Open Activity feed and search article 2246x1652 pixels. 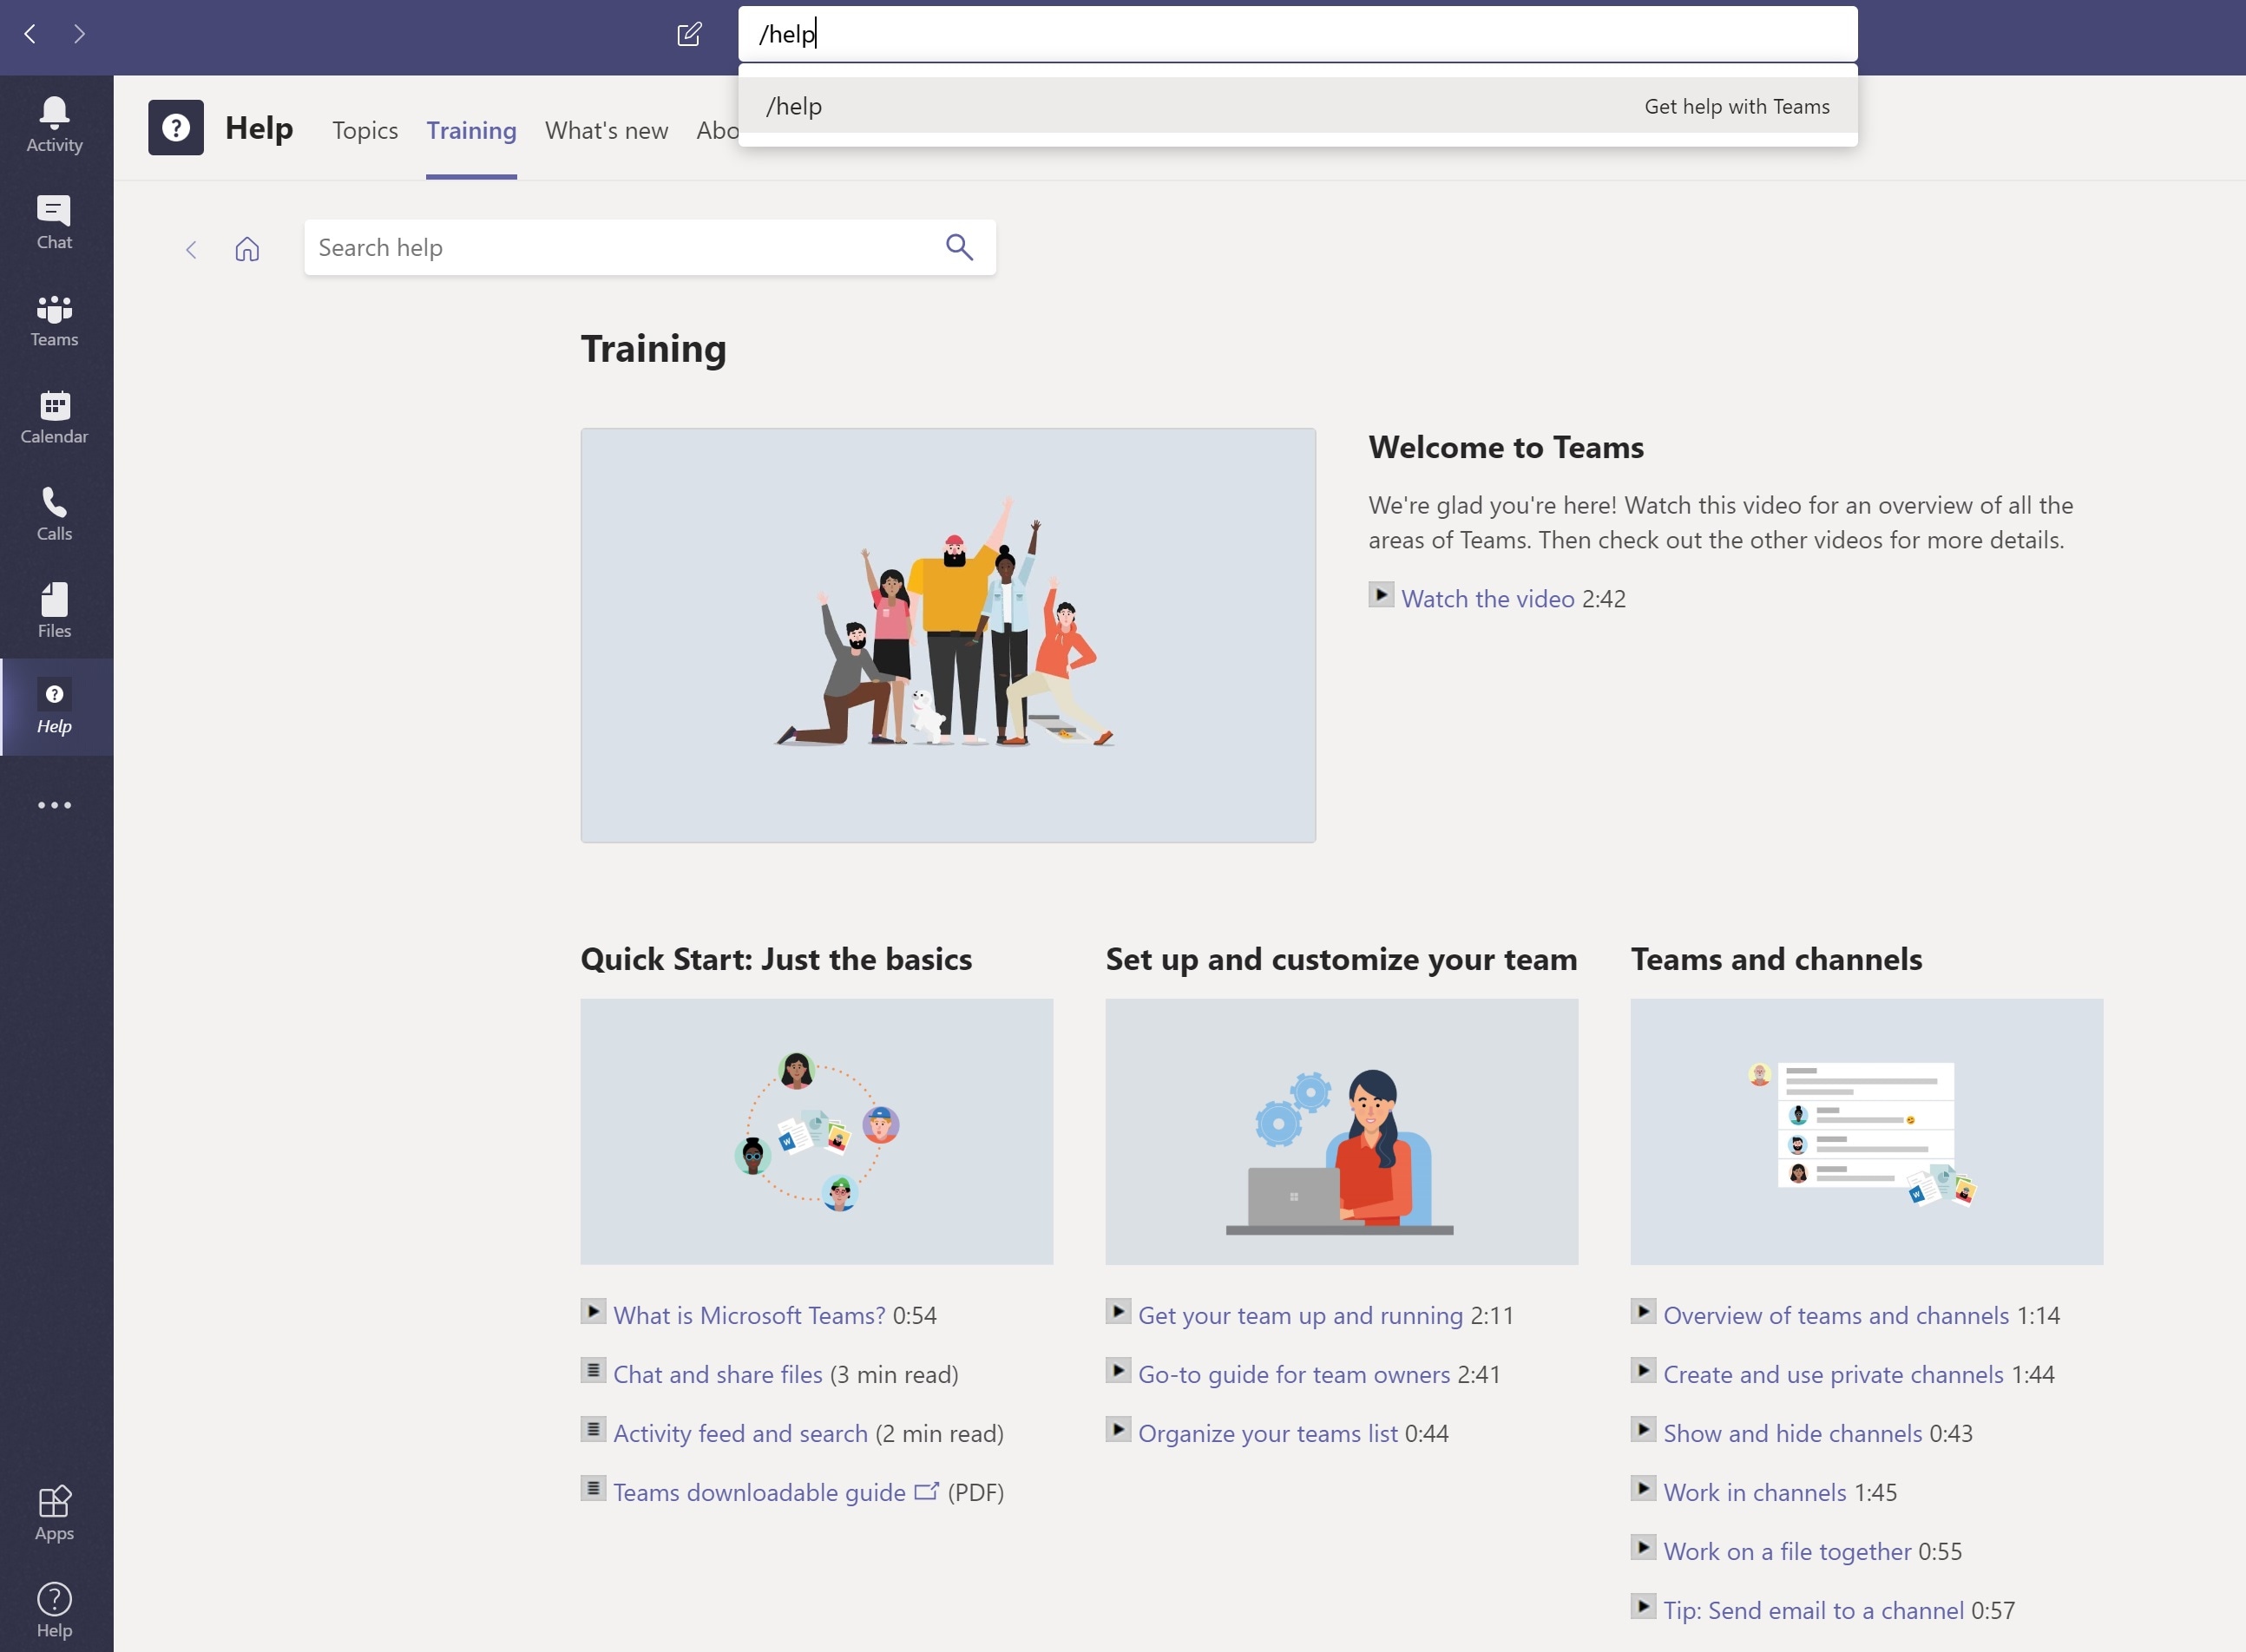(x=741, y=1433)
